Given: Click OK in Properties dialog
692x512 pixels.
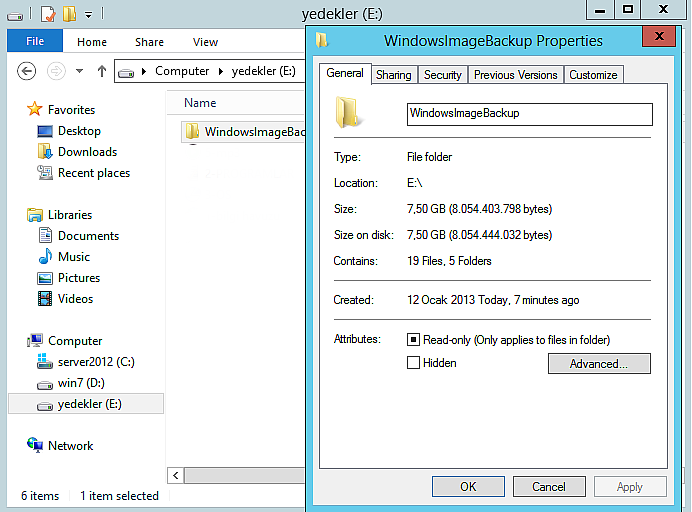Looking at the screenshot, I should [468, 486].
